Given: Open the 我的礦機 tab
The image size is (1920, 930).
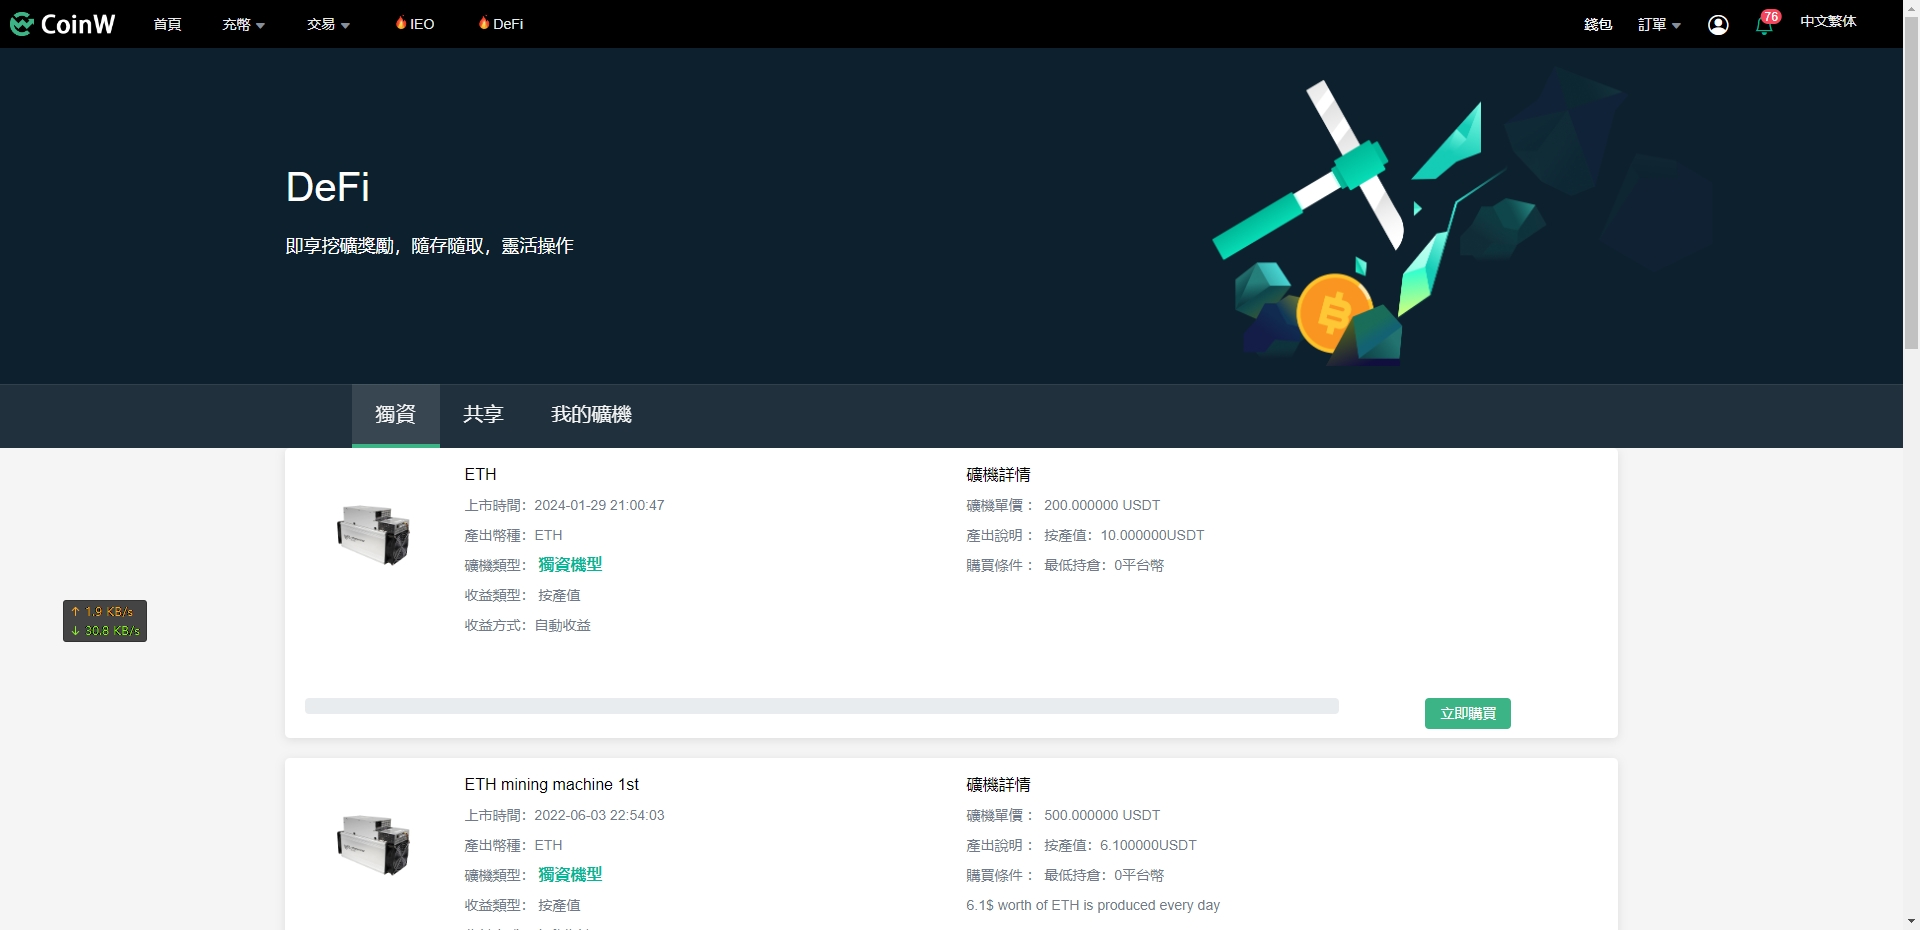Looking at the screenshot, I should pyautogui.click(x=592, y=415).
